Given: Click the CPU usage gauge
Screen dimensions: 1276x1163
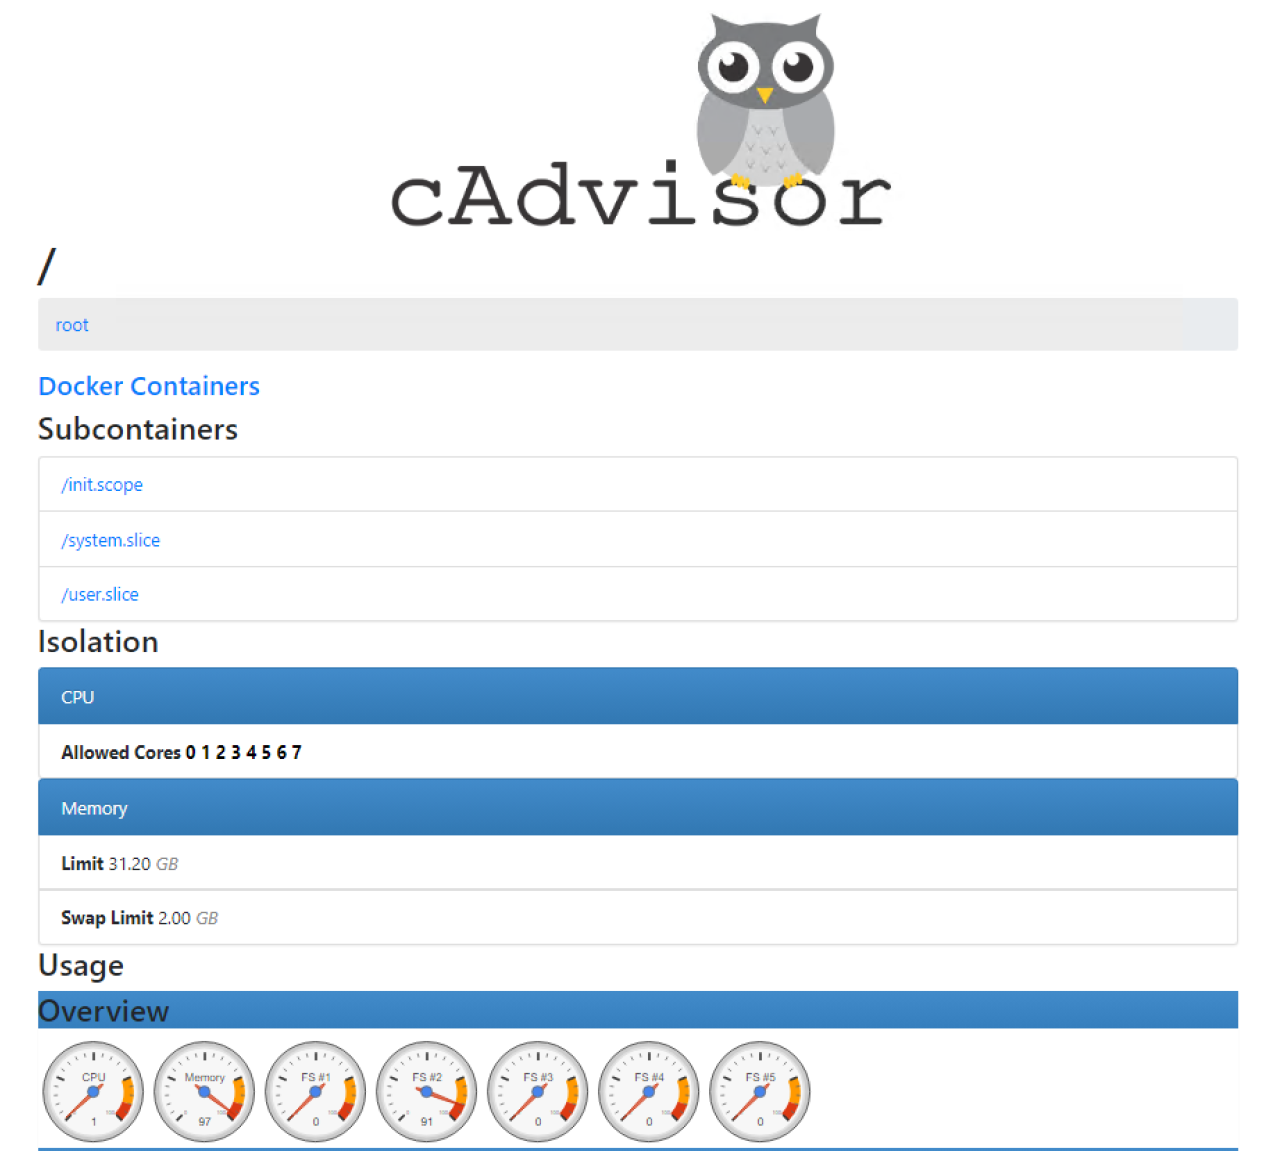Looking at the screenshot, I should pos(93,1092).
